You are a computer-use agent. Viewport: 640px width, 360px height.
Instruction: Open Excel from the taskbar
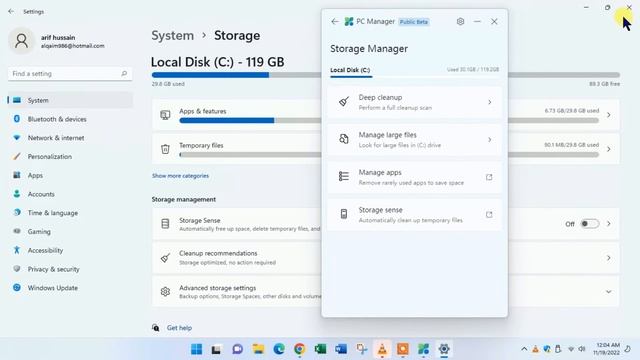320,349
